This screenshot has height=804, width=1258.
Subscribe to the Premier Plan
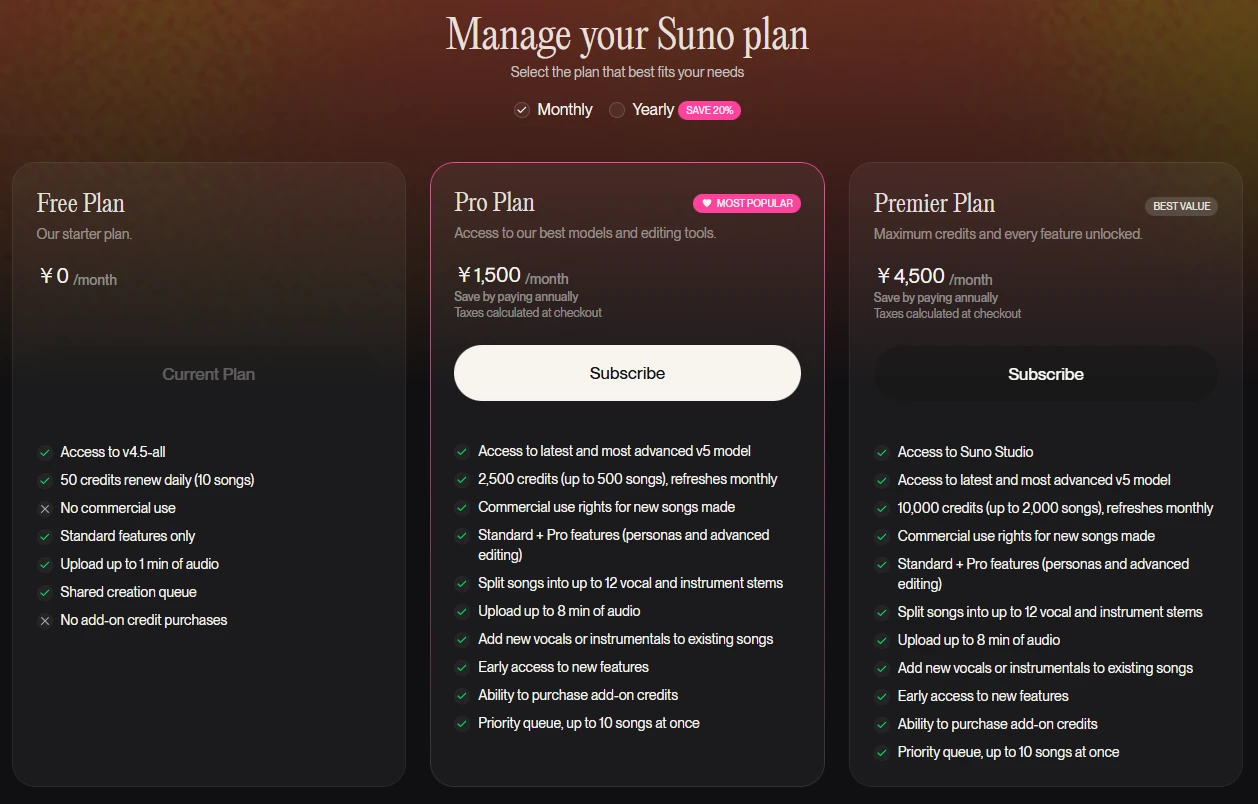pyautogui.click(x=1045, y=374)
